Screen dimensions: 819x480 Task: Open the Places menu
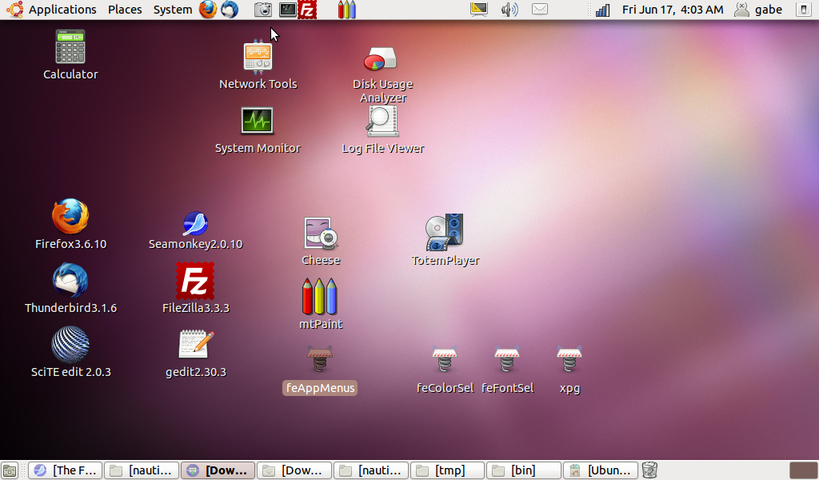click(125, 9)
